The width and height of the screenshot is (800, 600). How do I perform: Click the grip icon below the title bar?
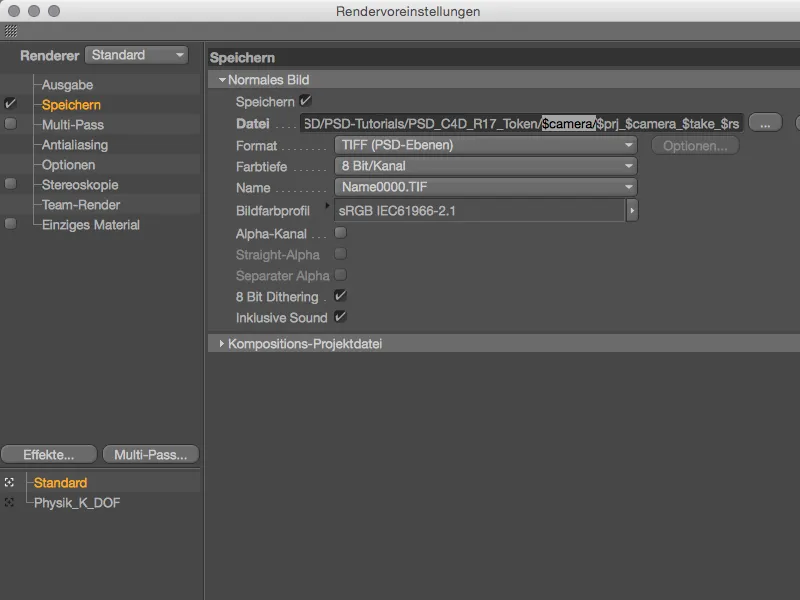tap(11, 31)
